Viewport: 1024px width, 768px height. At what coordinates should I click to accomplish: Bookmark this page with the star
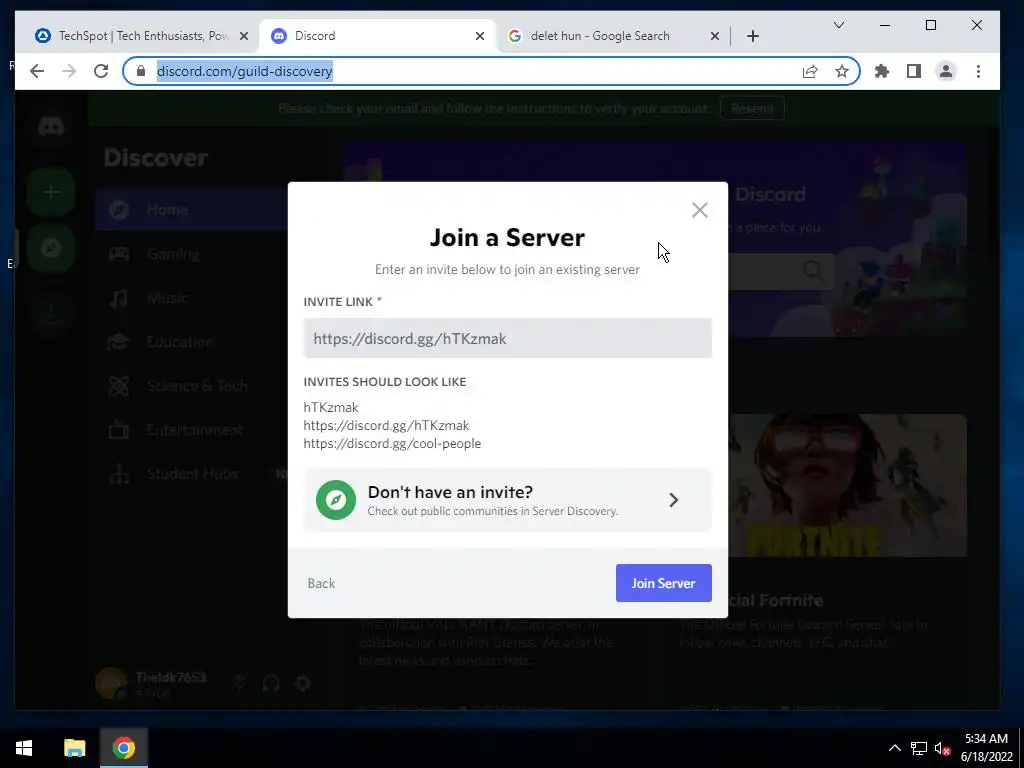(x=842, y=71)
